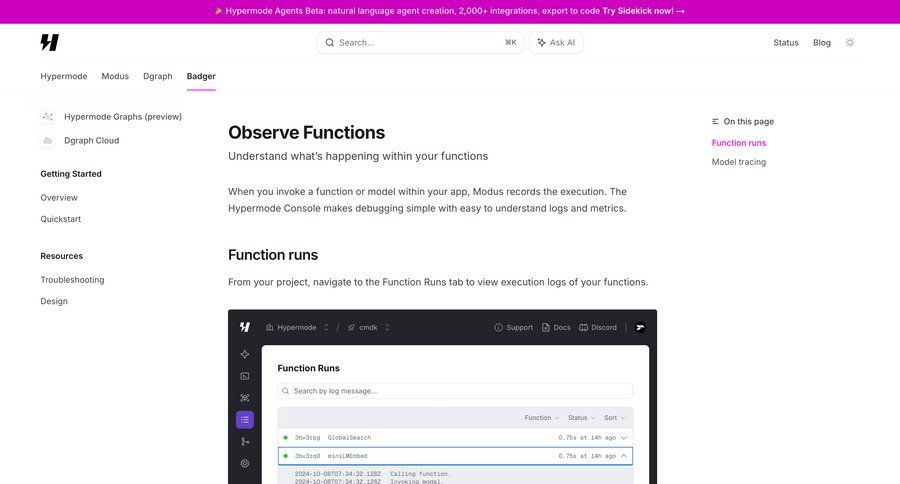
Task: Switch to the Dgraph tab
Action: coord(158,76)
